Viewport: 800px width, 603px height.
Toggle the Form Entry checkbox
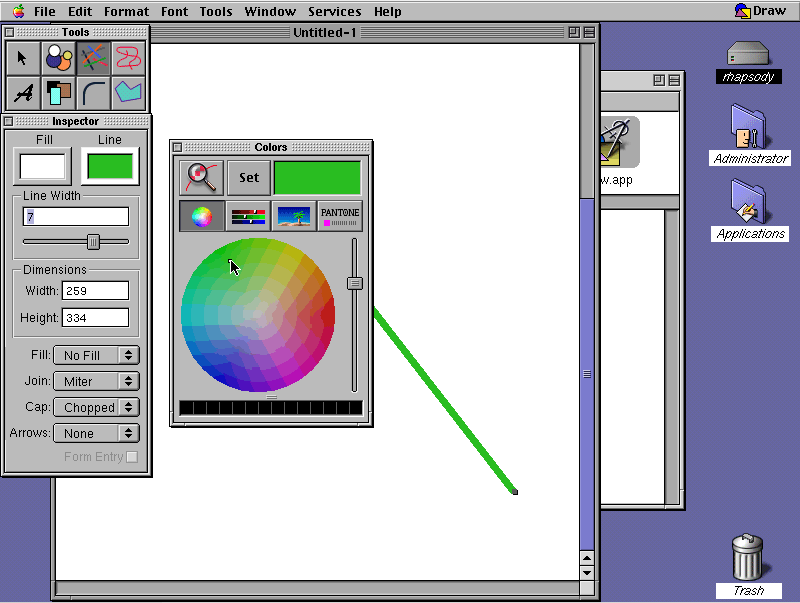click(x=132, y=457)
